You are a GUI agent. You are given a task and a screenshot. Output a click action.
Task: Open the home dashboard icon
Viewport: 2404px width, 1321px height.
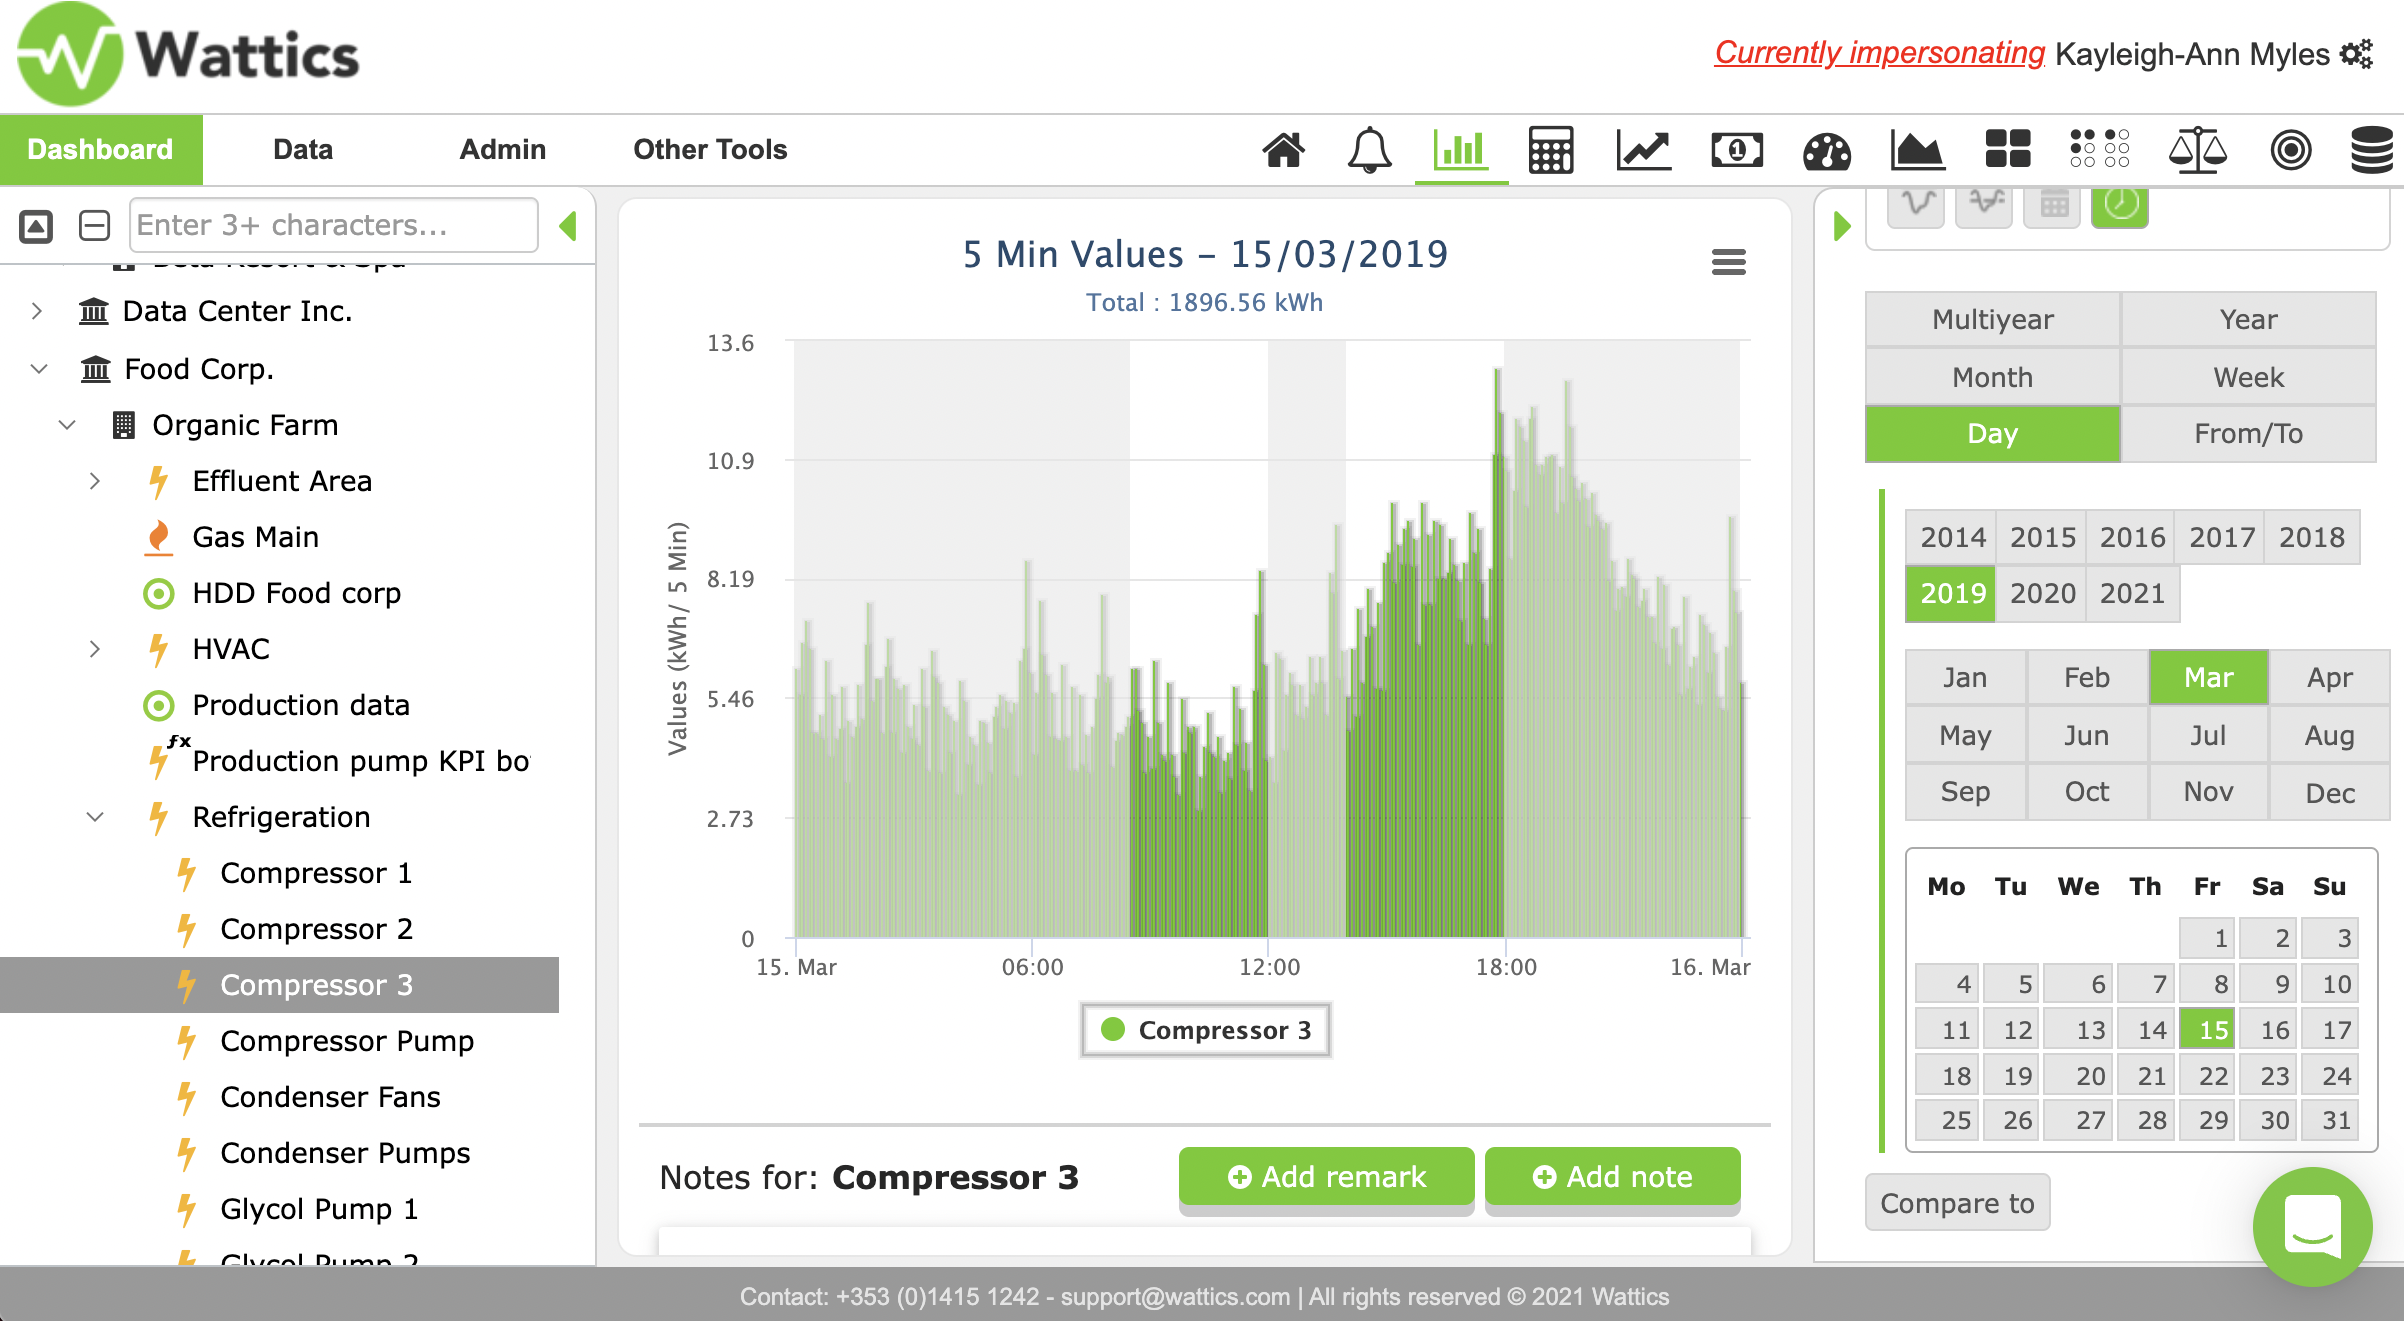click(1283, 151)
